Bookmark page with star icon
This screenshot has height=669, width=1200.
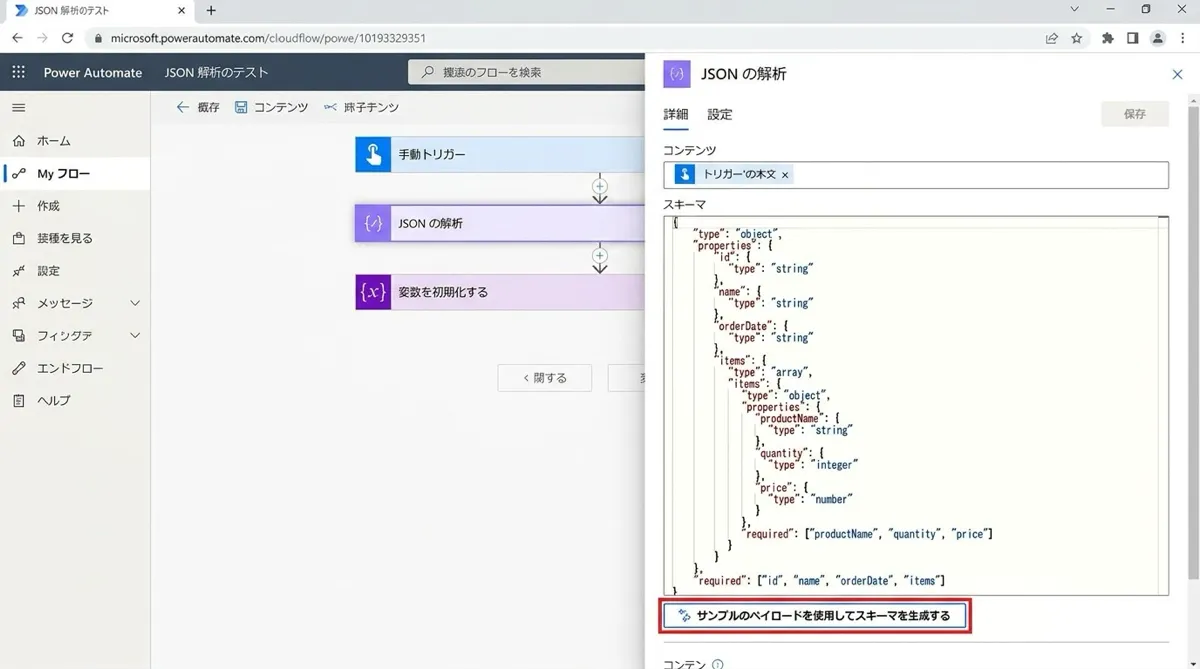tap(1077, 38)
